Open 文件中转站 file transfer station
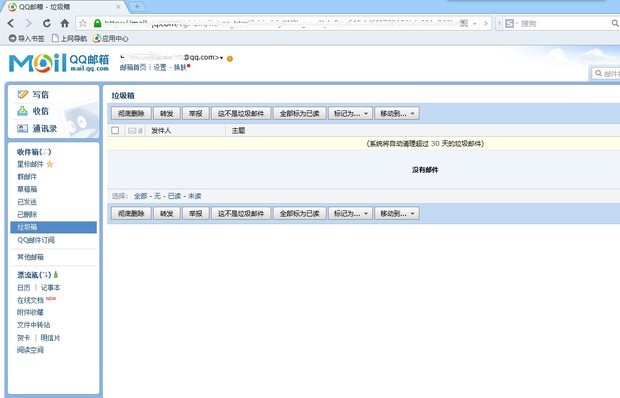 click(x=34, y=325)
